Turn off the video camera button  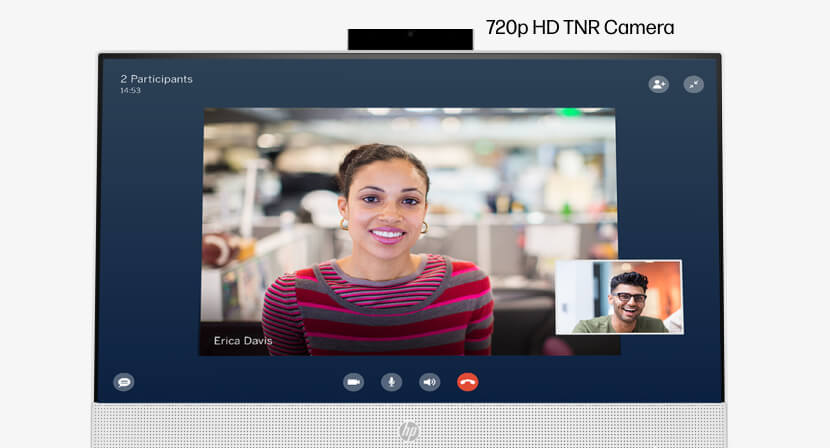[353, 382]
